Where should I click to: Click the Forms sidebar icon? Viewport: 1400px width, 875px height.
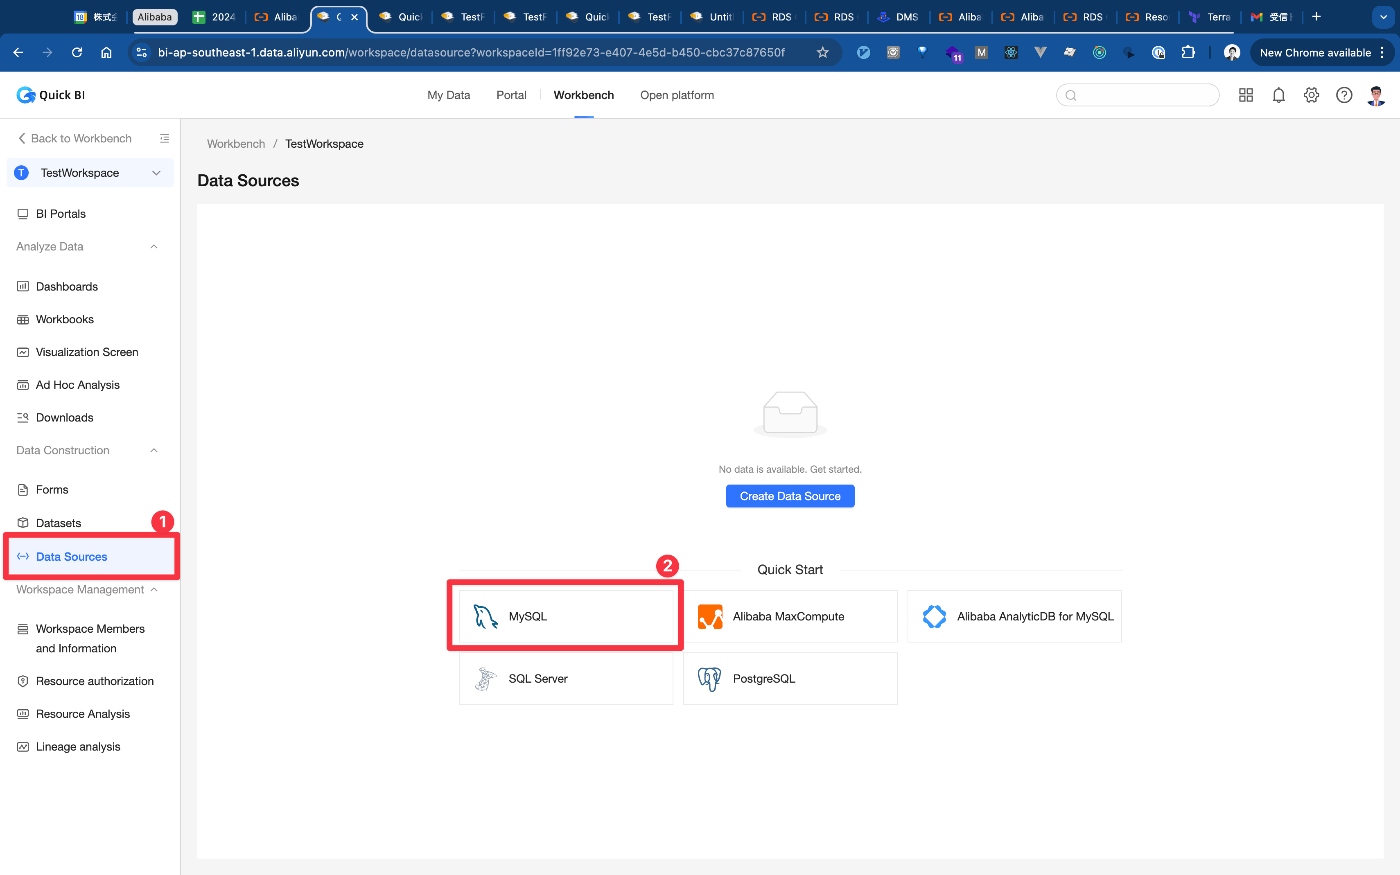coord(23,490)
